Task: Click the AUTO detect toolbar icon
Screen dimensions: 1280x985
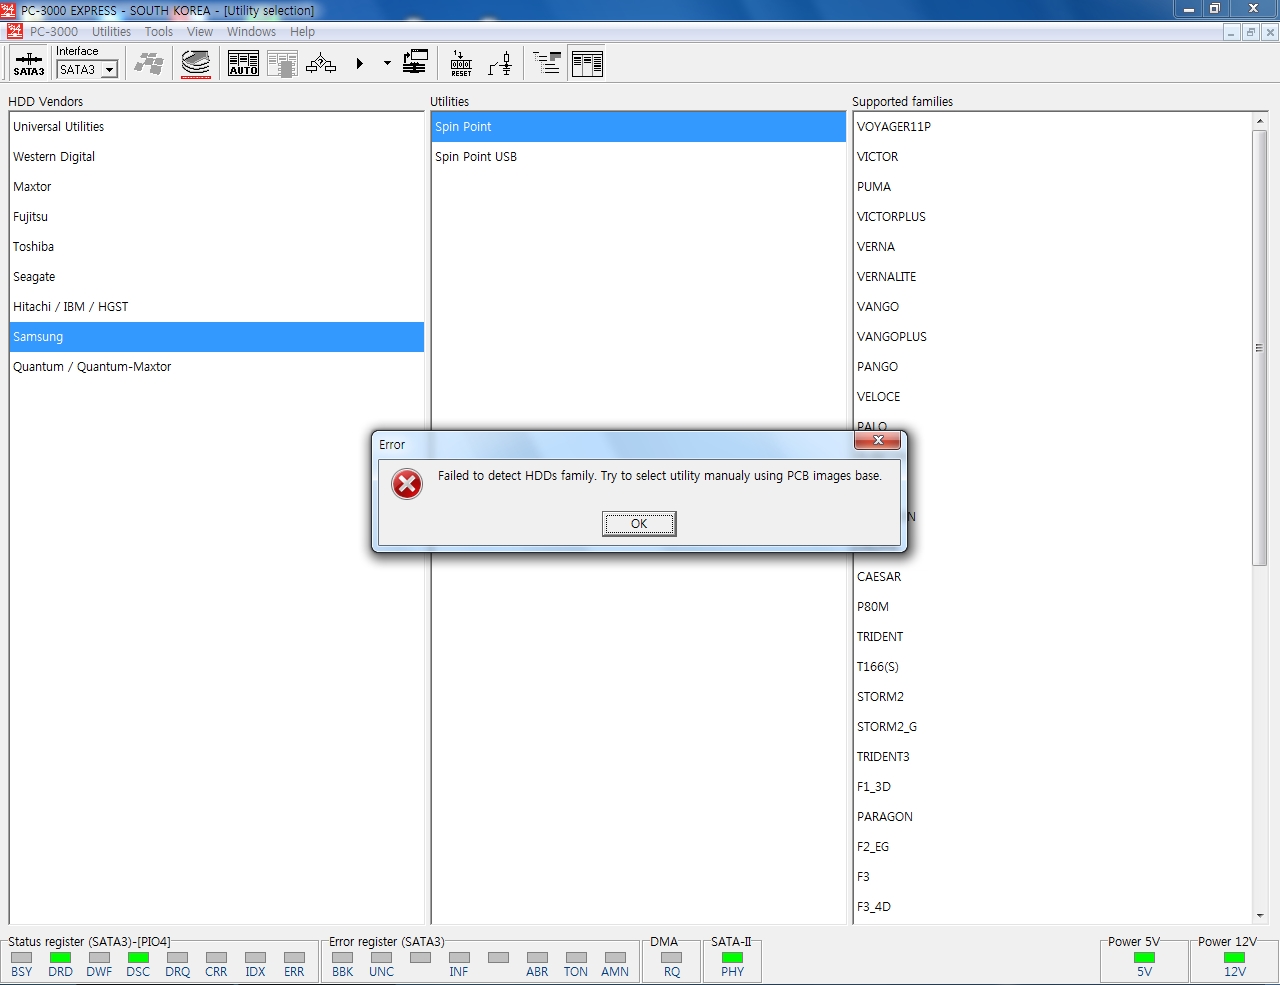Action: pyautogui.click(x=243, y=64)
